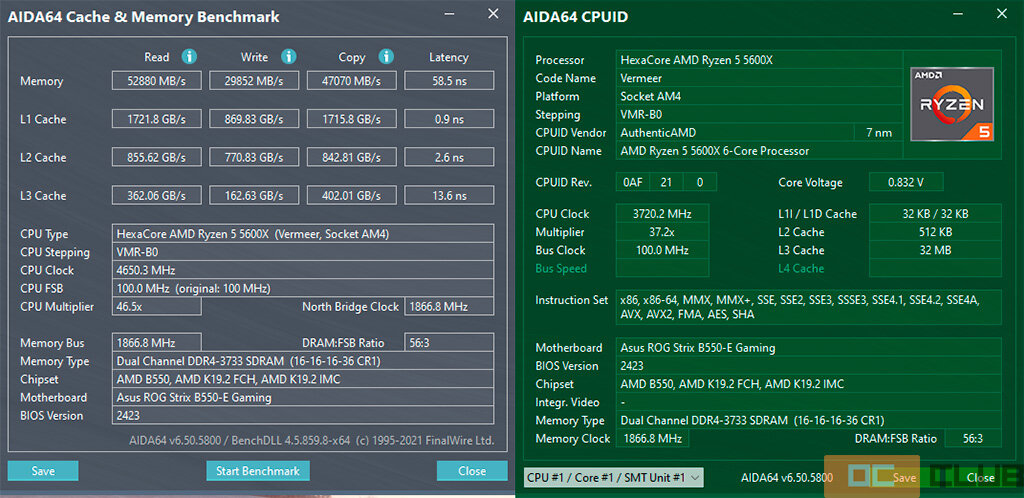
Task: Click the CPUID Rev. value 0AF
Action: point(632,182)
